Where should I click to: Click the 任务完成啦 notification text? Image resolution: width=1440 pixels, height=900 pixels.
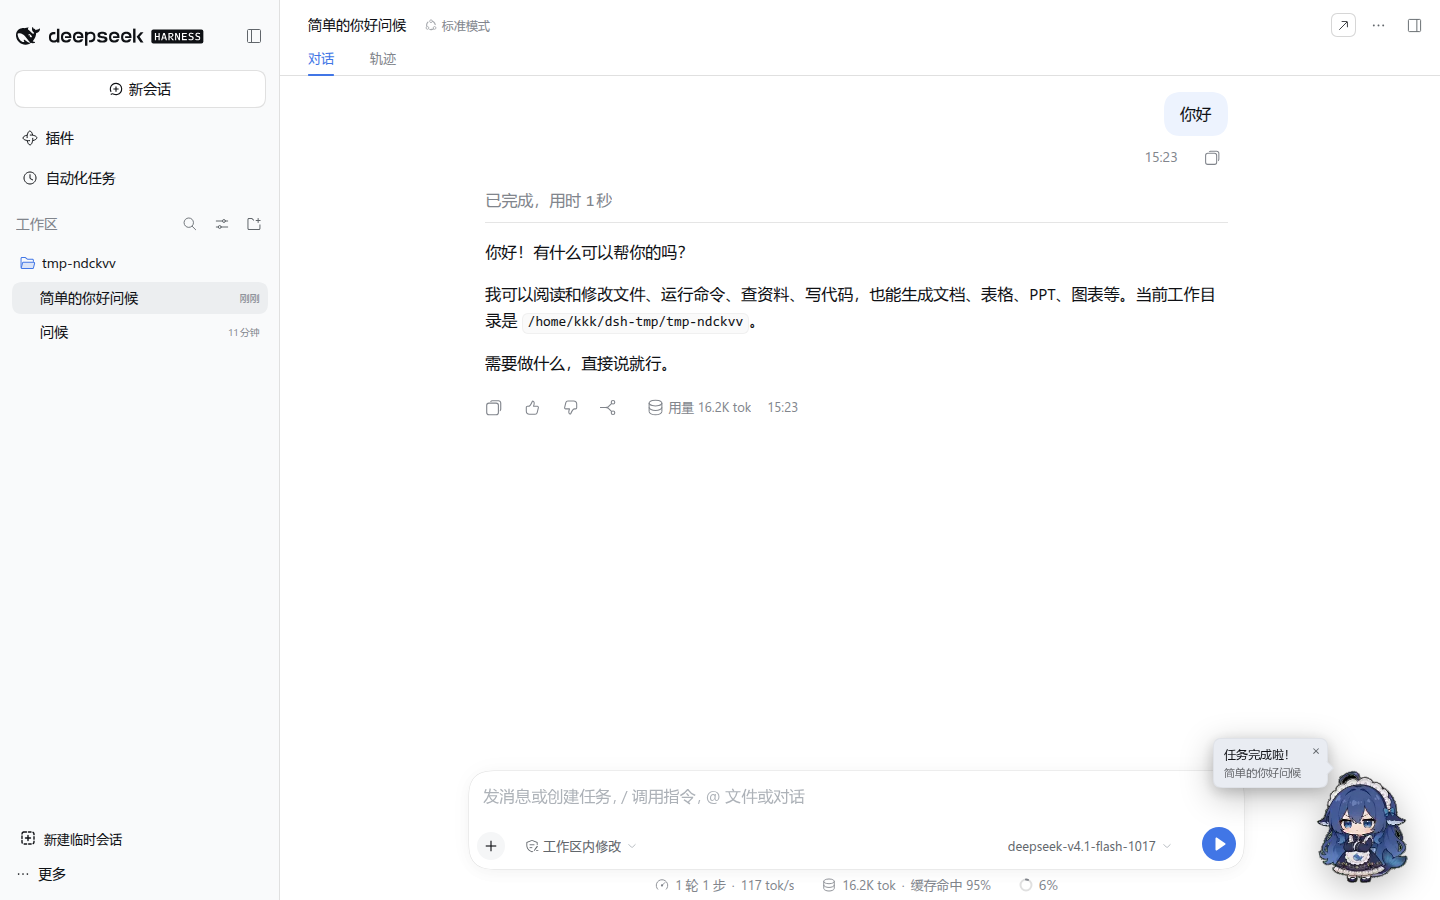[1257, 755]
